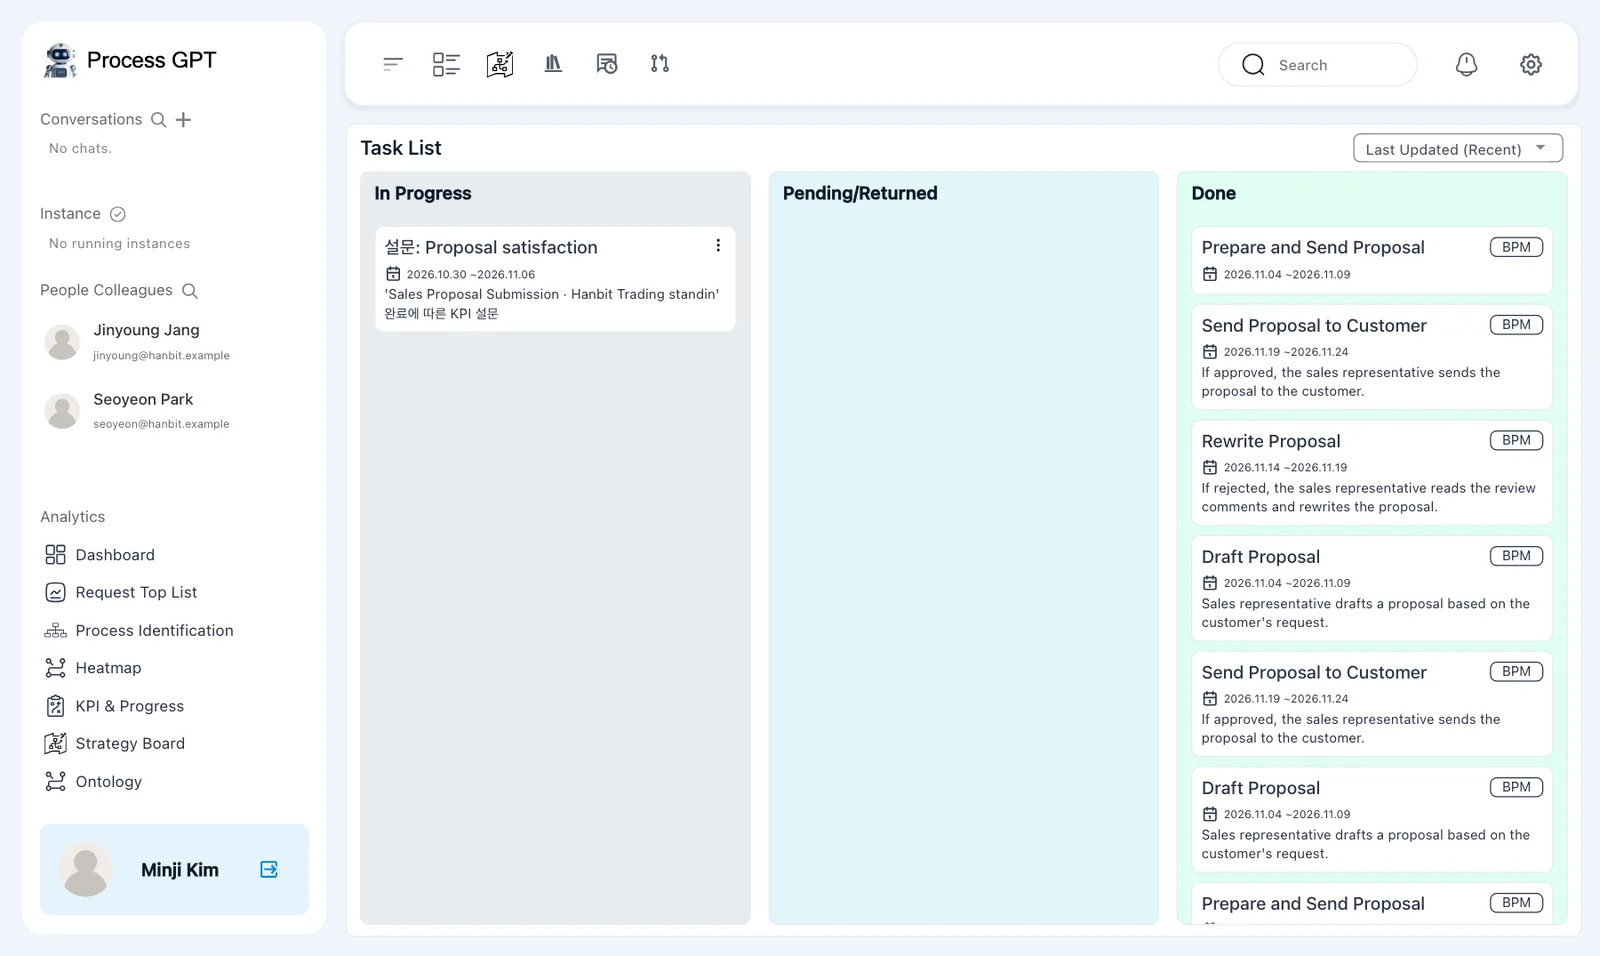The image size is (1600, 956).
Task: Click the Search input field
Action: (1317, 65)
